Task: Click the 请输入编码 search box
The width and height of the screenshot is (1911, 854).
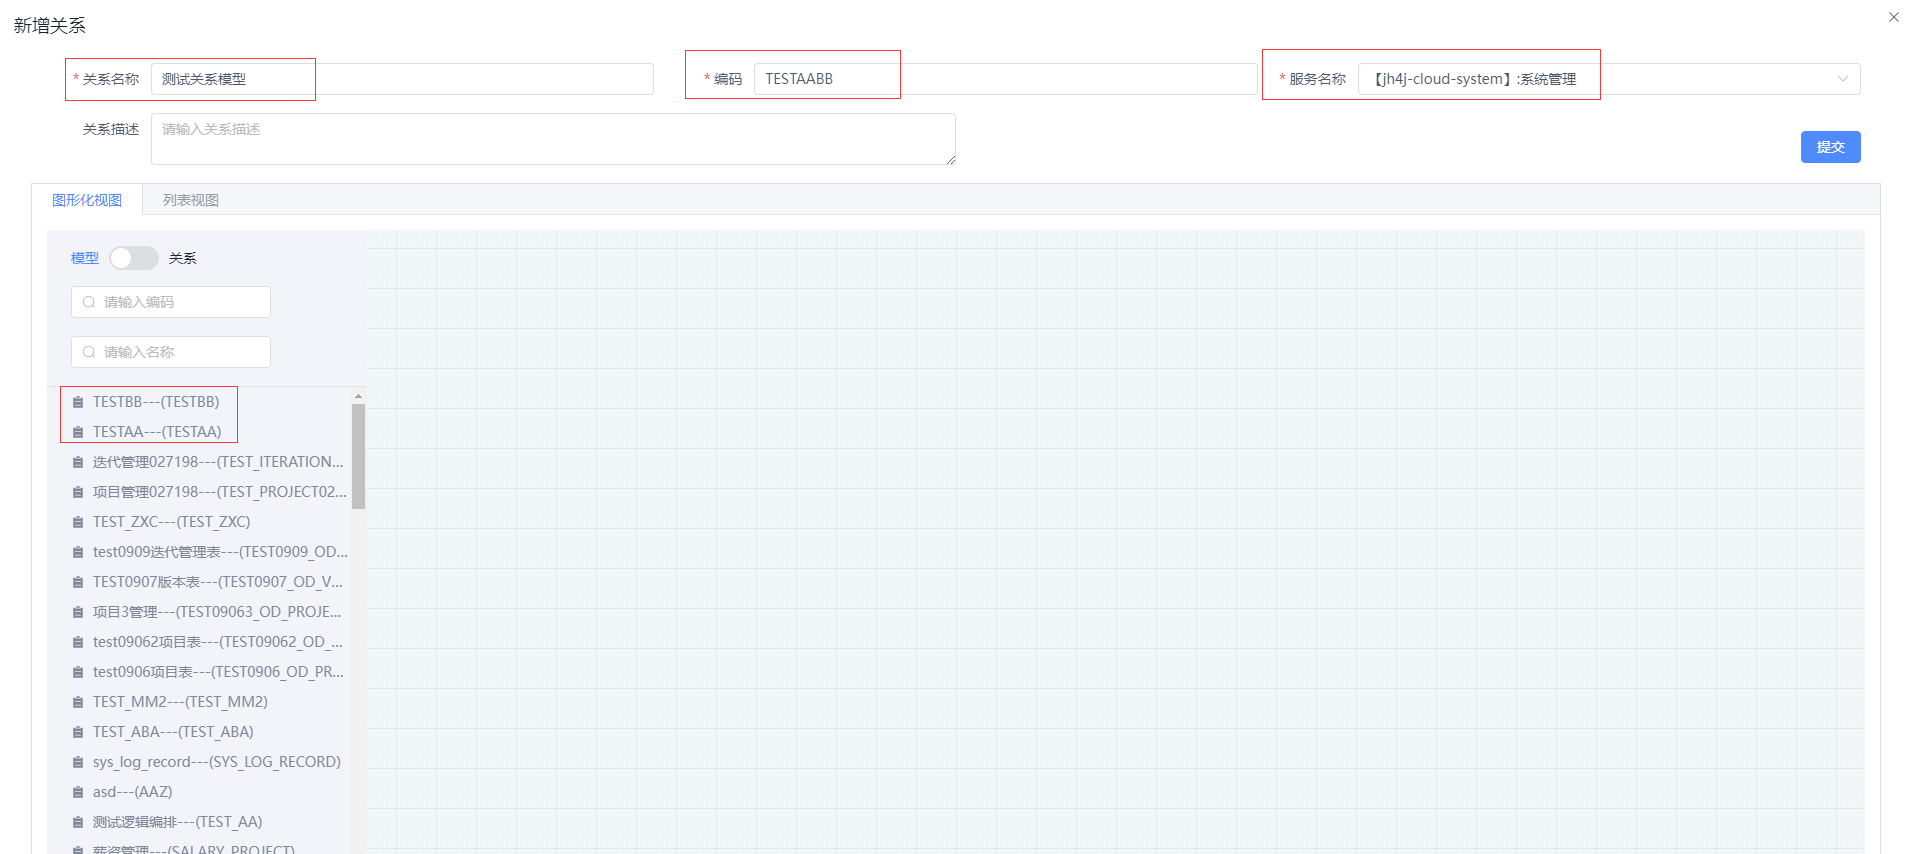Action: coord(171,302)
